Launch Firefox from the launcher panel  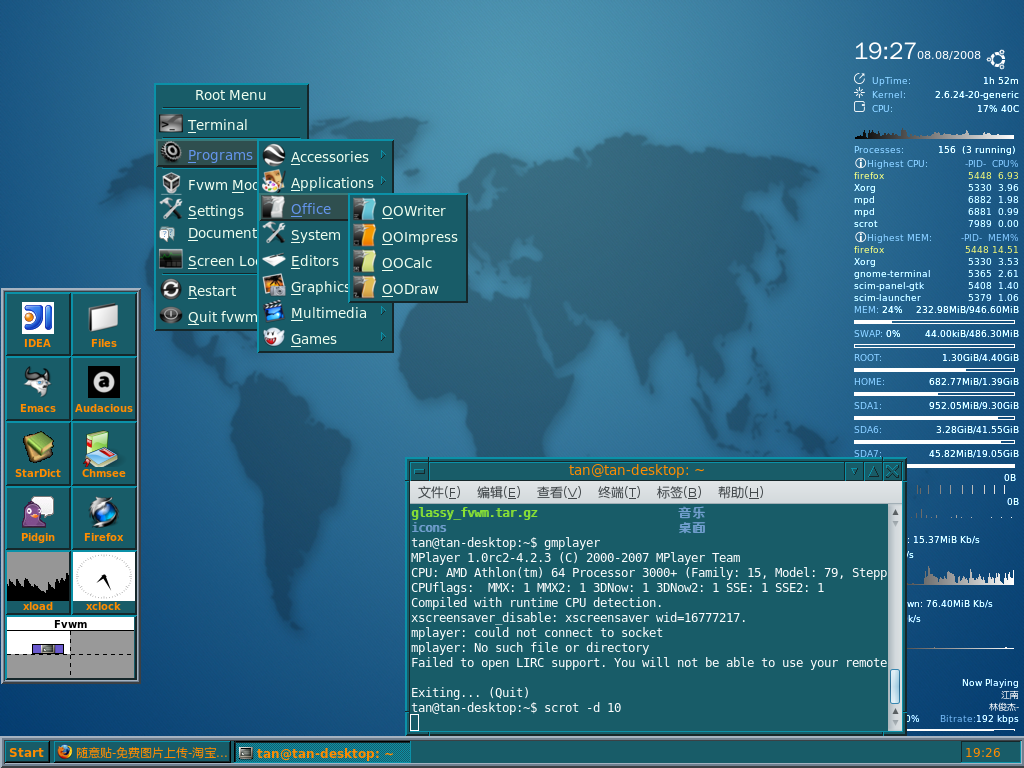coord(104,518)
